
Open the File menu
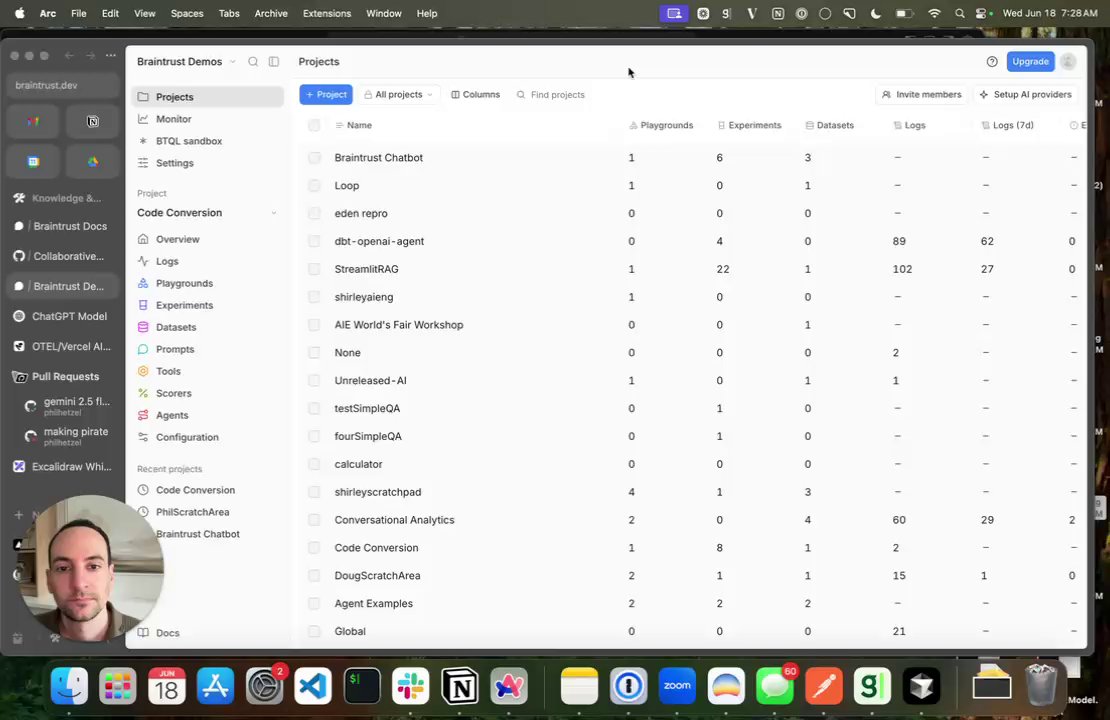[79, 13]
